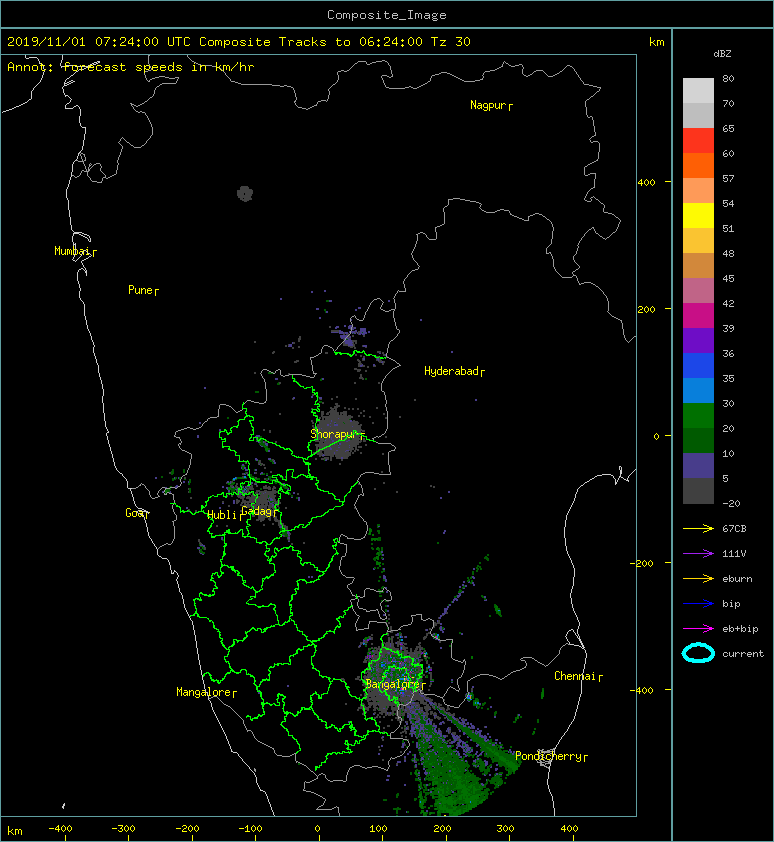Click the Mangalore city label
The width and height of the screenshot is (774, 842).
click(204, 692)
